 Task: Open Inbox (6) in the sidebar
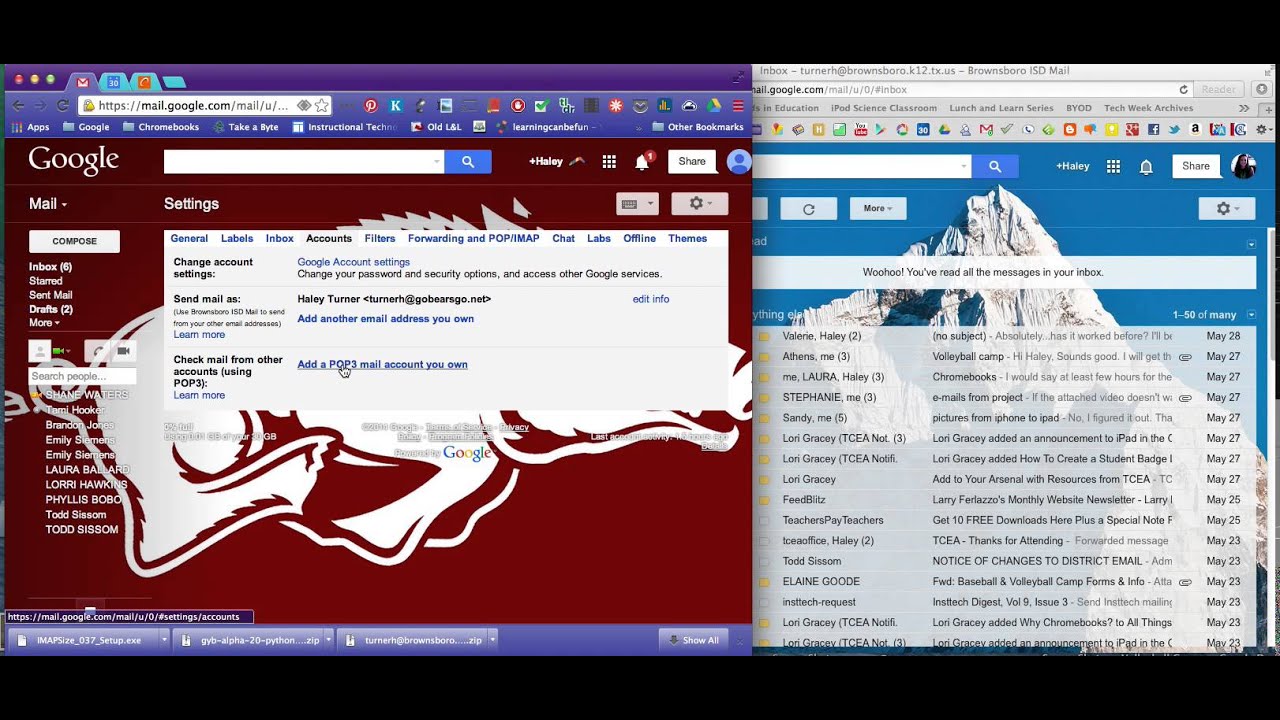click(x=50, y=267)
